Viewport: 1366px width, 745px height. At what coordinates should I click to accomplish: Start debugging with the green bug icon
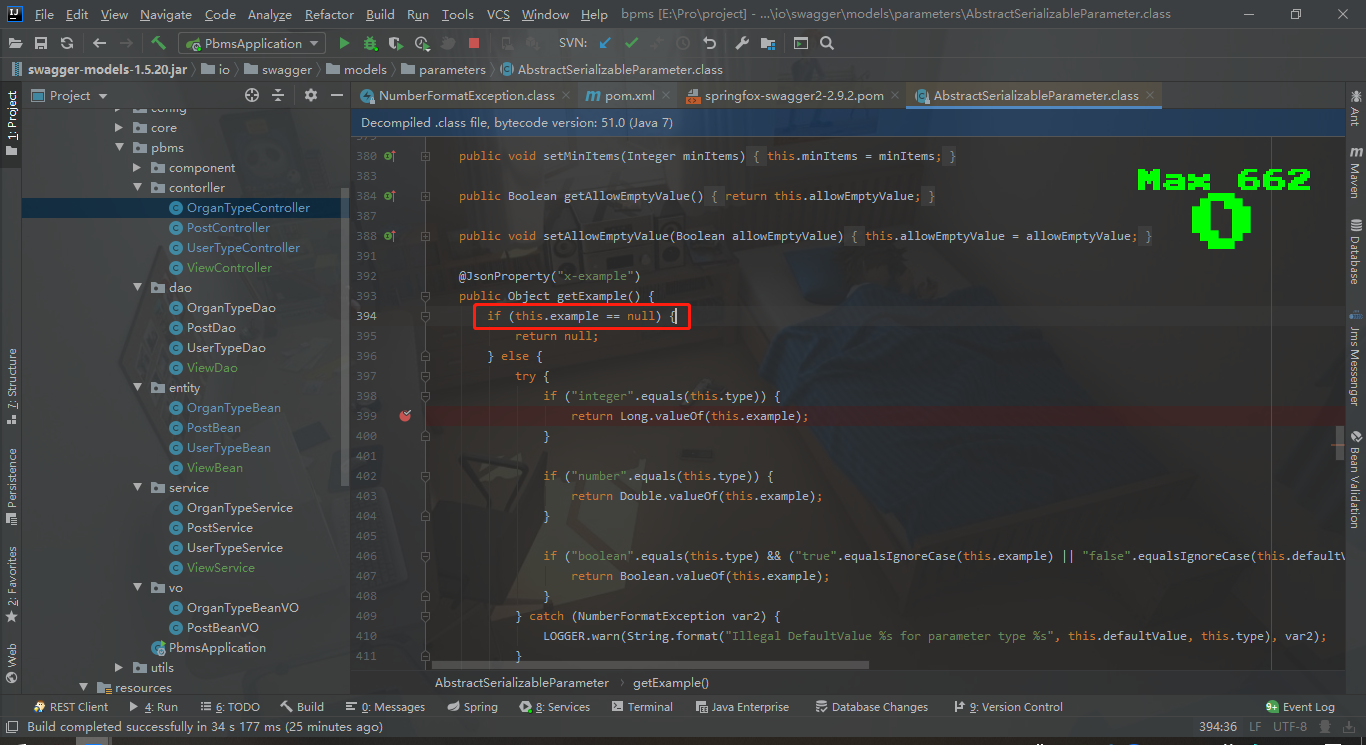tap(370, 43)
